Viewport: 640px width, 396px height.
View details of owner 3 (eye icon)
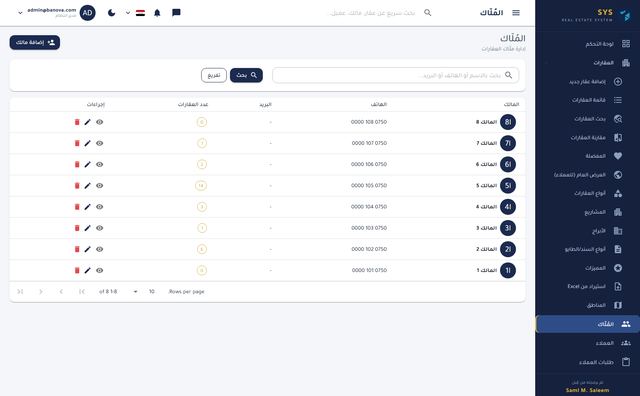[x=100, y=228]
